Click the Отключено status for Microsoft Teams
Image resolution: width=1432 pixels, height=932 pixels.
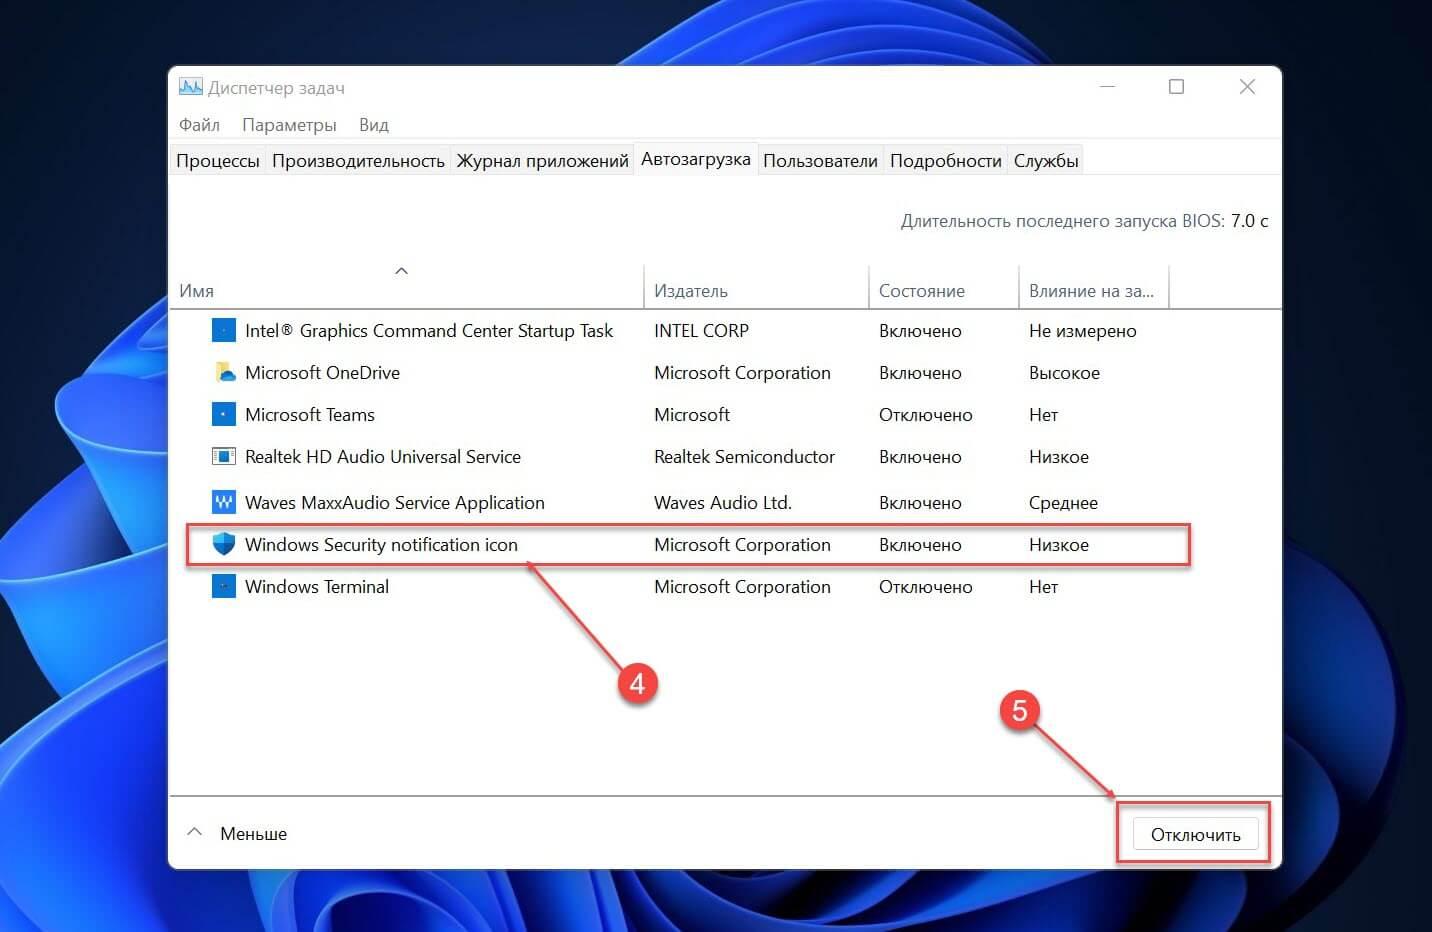pos(925,414)
